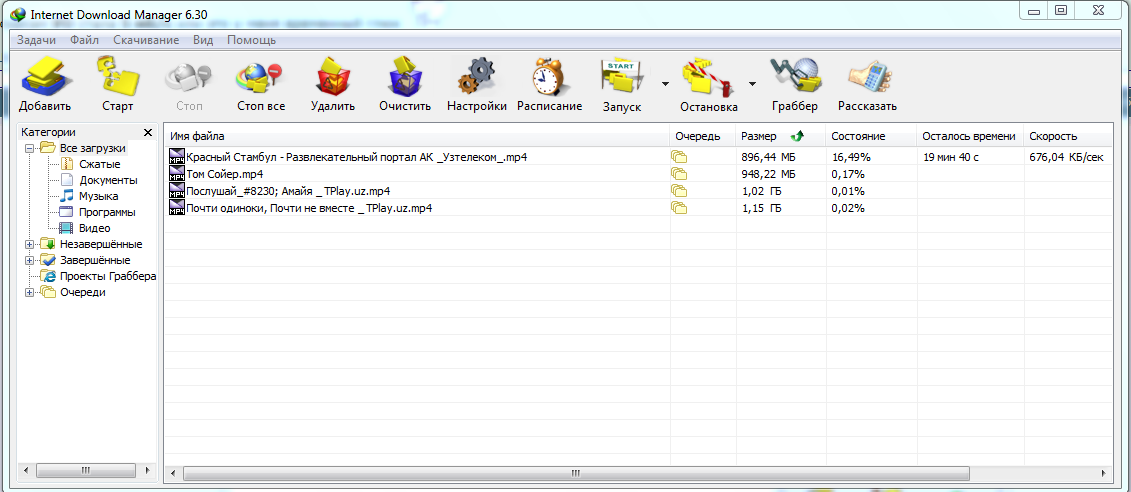The width and height of the screenshot is (1131, 492).
Task: Click the Добавить (Add) download icon
Action: pos(44,77)
